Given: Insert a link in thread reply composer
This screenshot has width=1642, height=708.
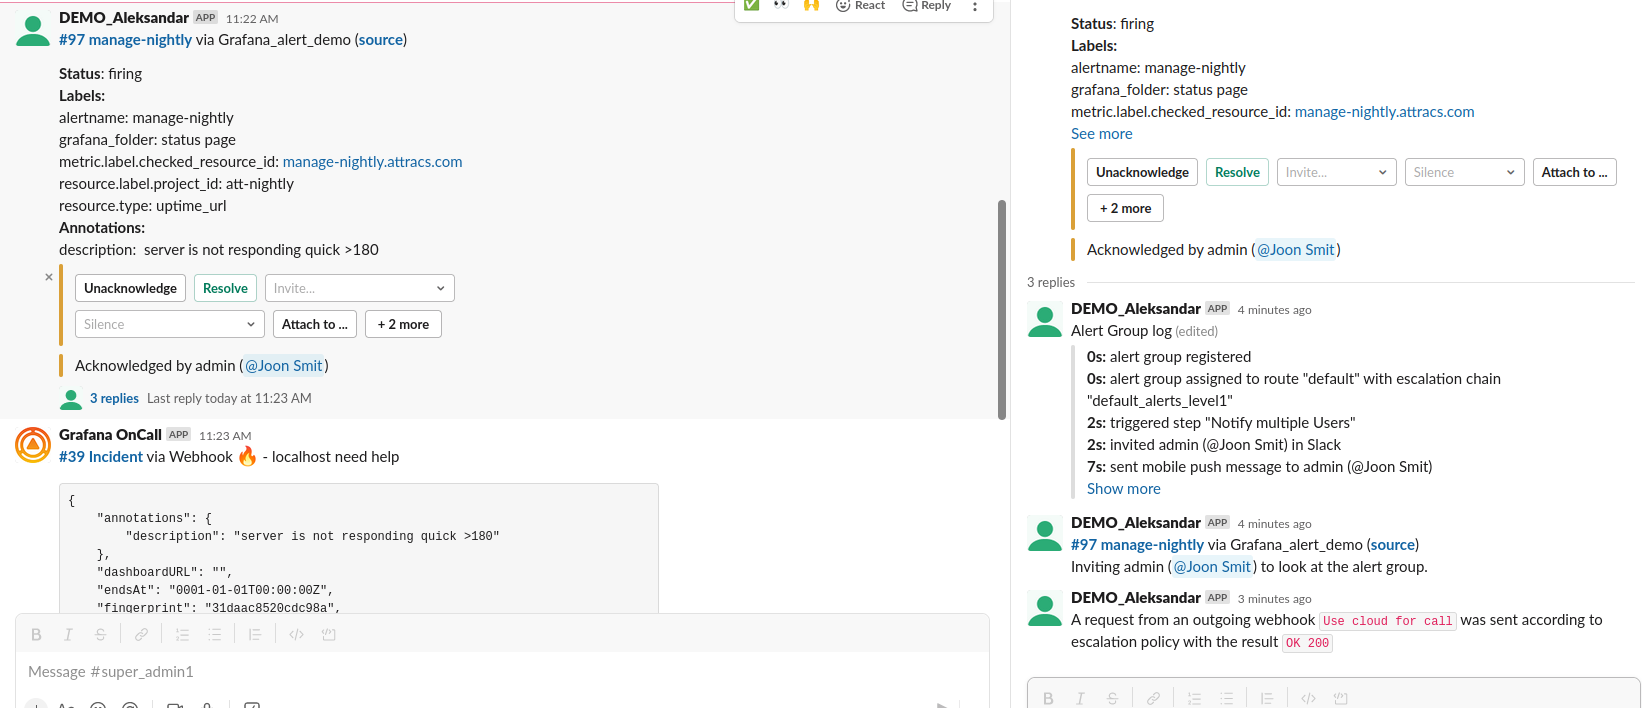Looking at the screenshot, I should click(1153, 698).
